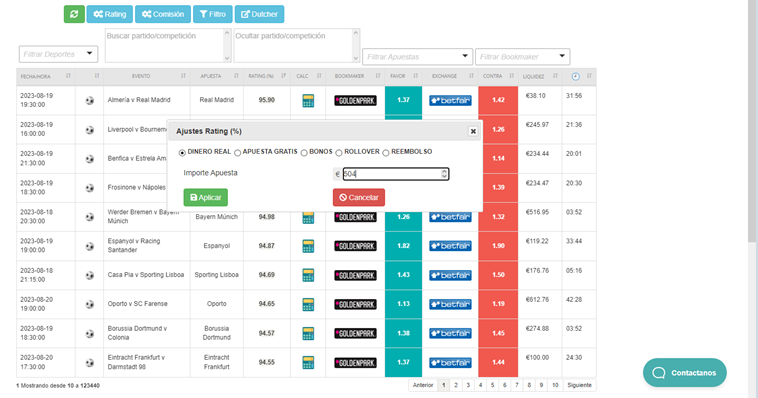The height and width of the screenshot is (398, 758).
Task: Click contra odds 1.90 for Espanyol match
Action: point(498,246)
